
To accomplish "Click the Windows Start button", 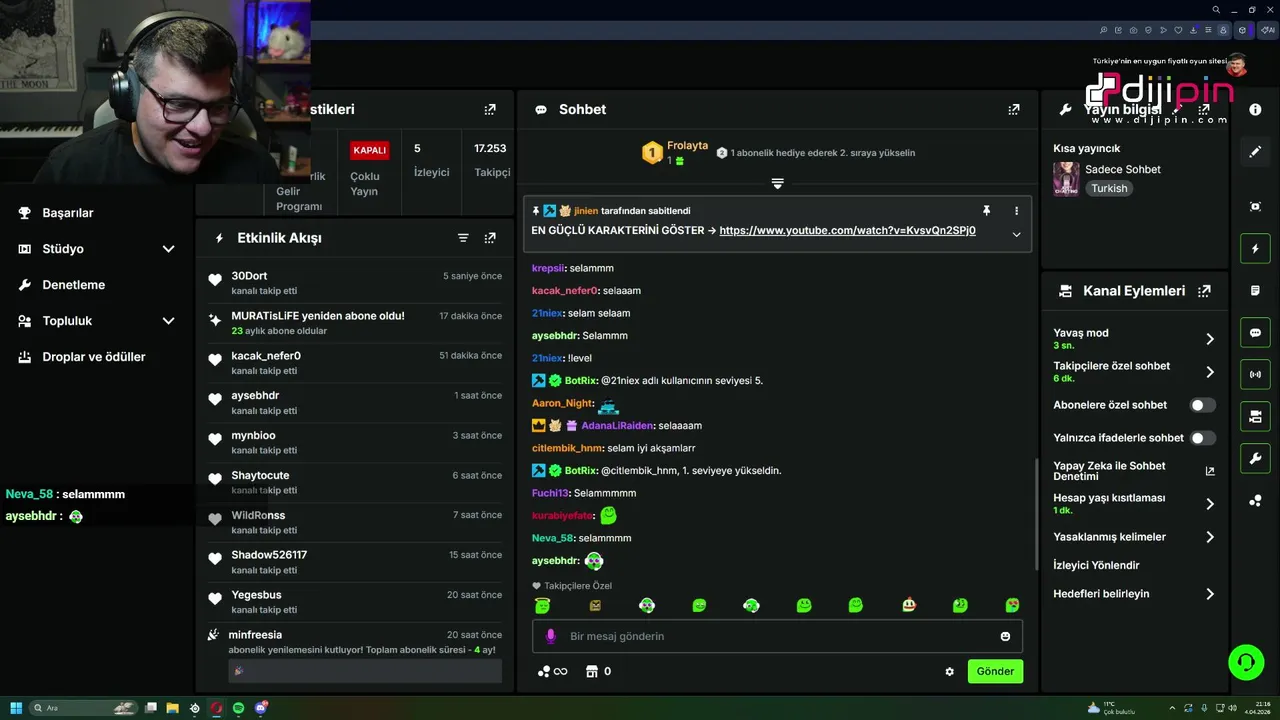I will (16, 708).
